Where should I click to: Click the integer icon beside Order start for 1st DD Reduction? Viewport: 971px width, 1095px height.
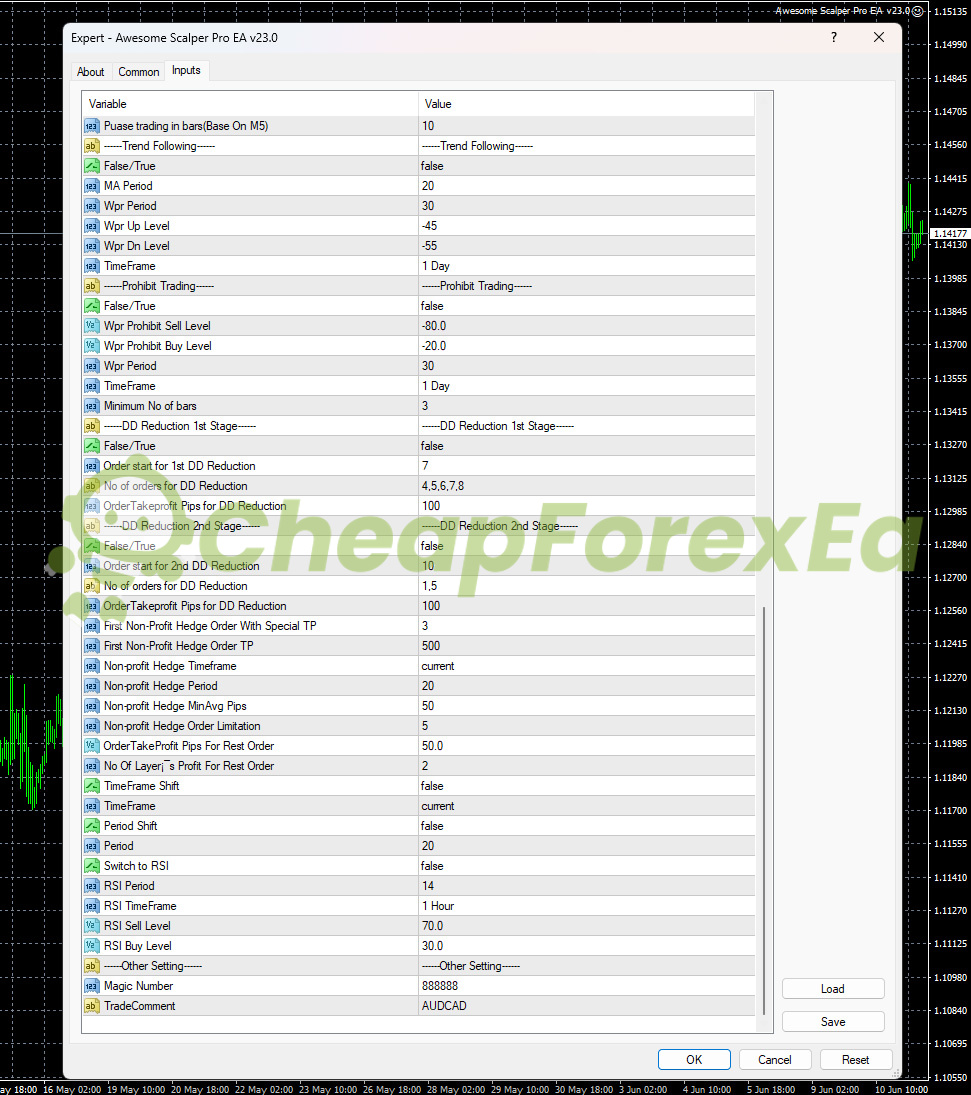(92, 466)
